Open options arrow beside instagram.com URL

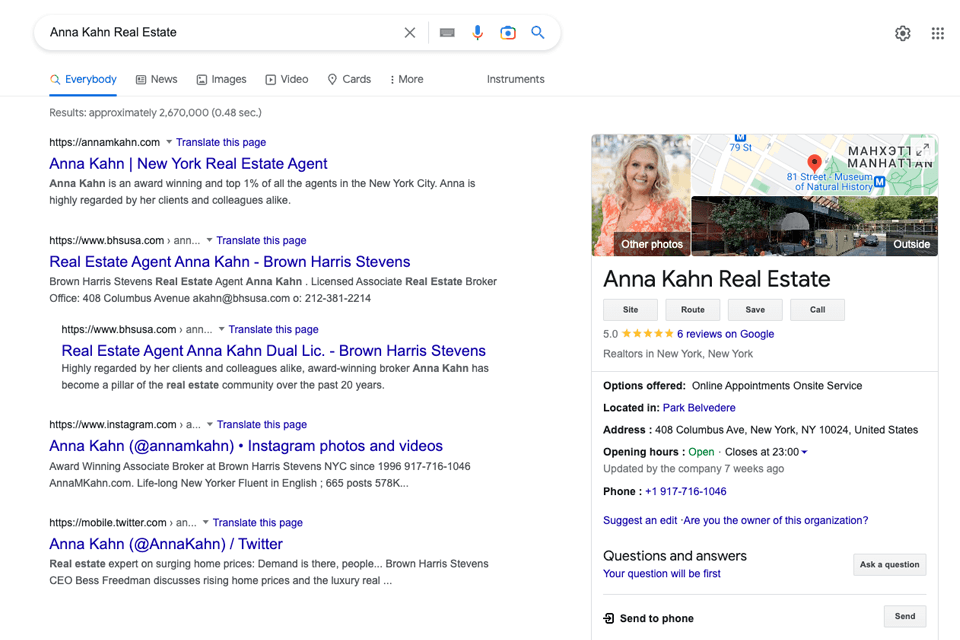[x=210, y=424]
